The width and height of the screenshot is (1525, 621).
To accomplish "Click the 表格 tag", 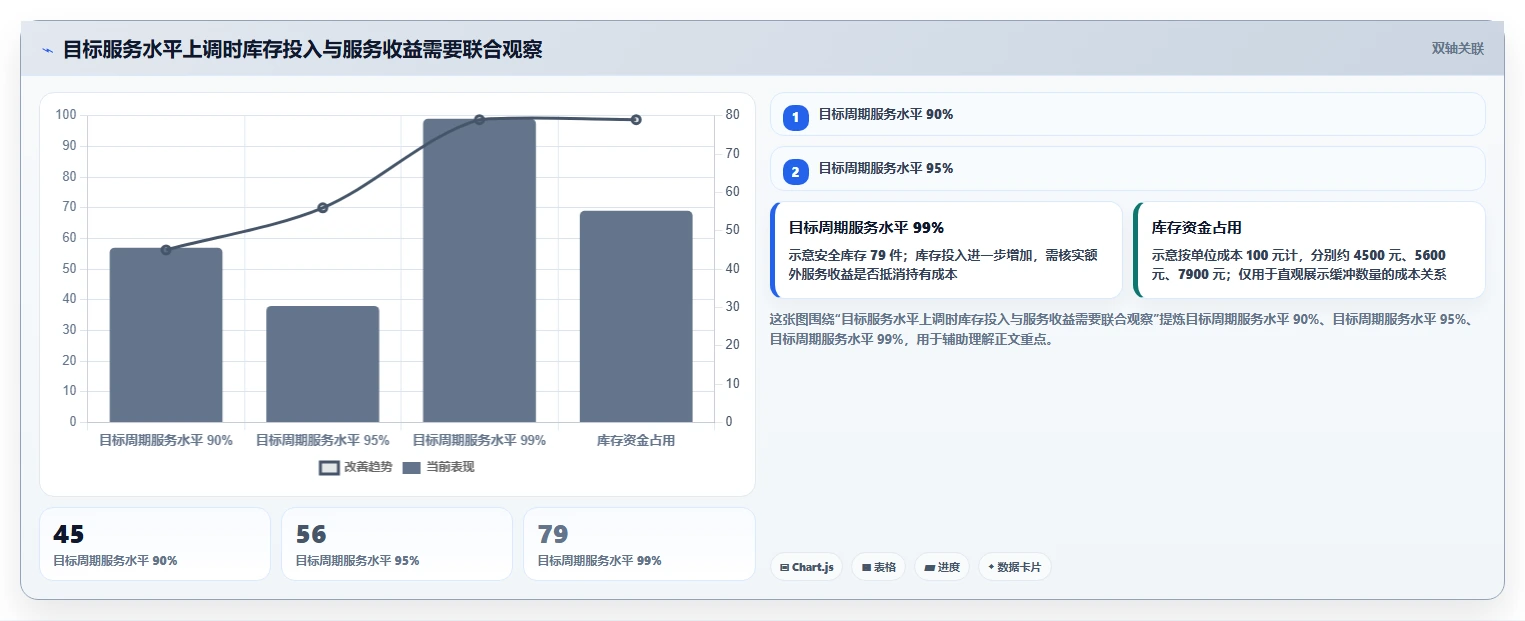I will click(878, 567).
